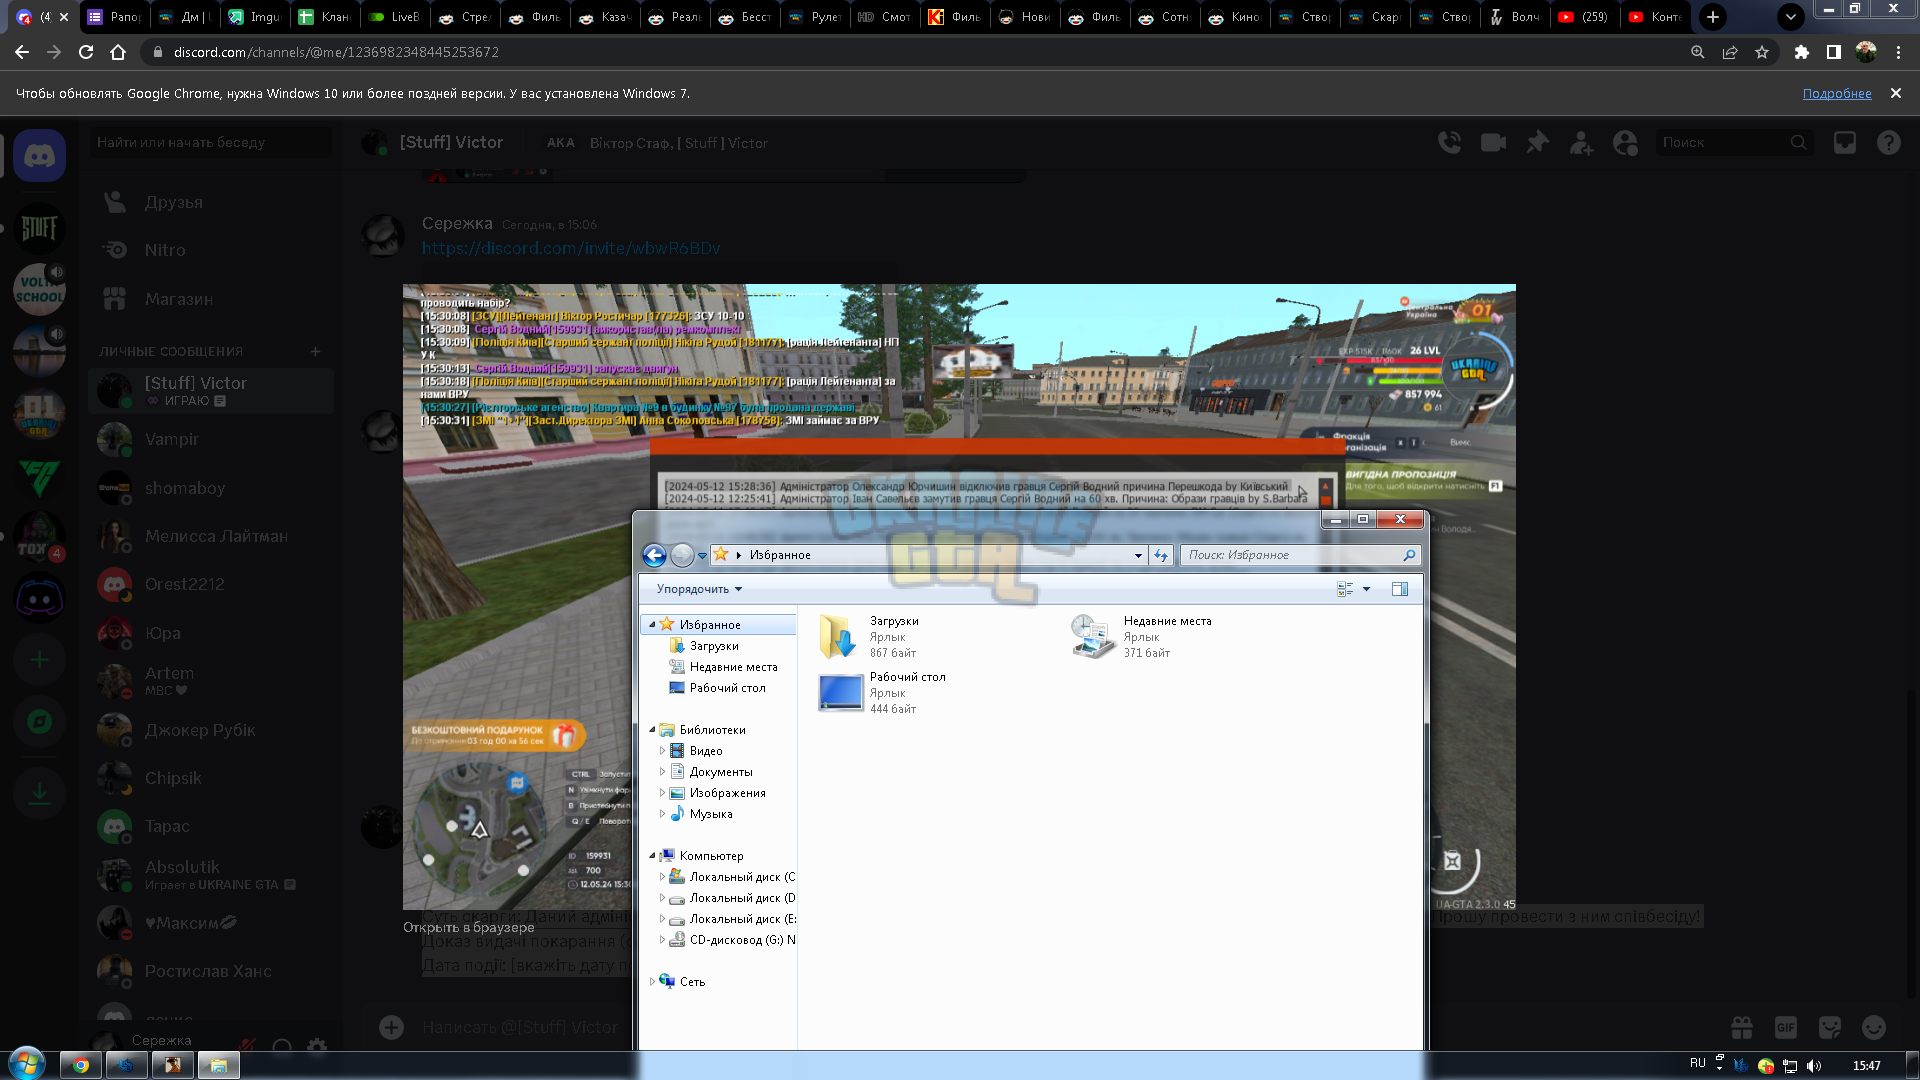The width and height of the screenshot is (1920, 1080).
Task: Open the Discord inbox
Action: (1845, 143)
